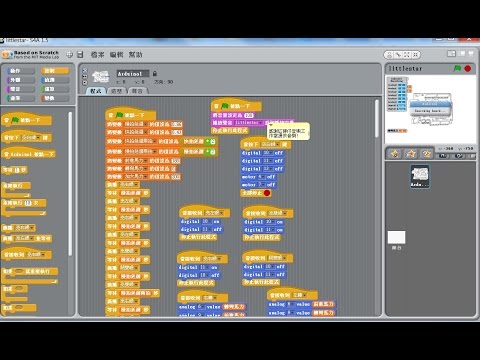Open key dropdown on scripts-area 當按下 hat block
The image size is (480, 360).
point(270,144)
